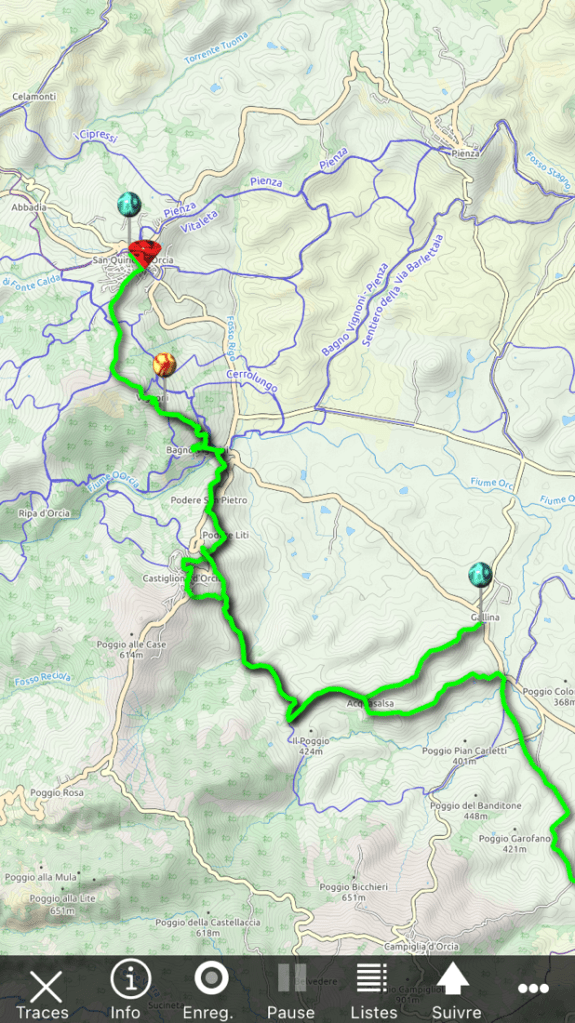Open the three-dots more menu

tap(533, 988)
